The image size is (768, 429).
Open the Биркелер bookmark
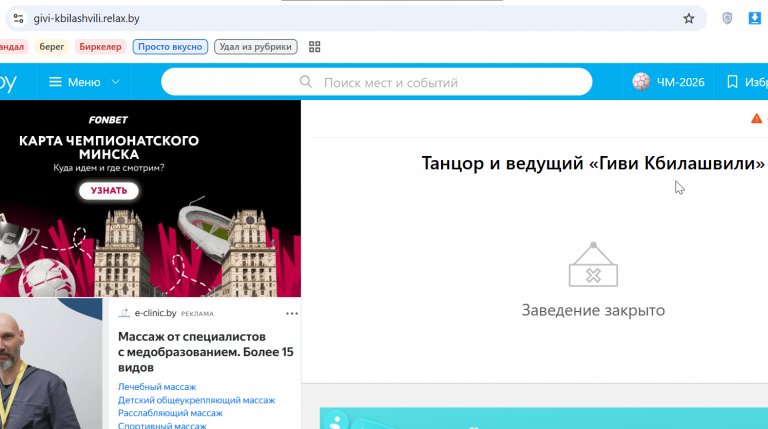[x=100, y=47]
